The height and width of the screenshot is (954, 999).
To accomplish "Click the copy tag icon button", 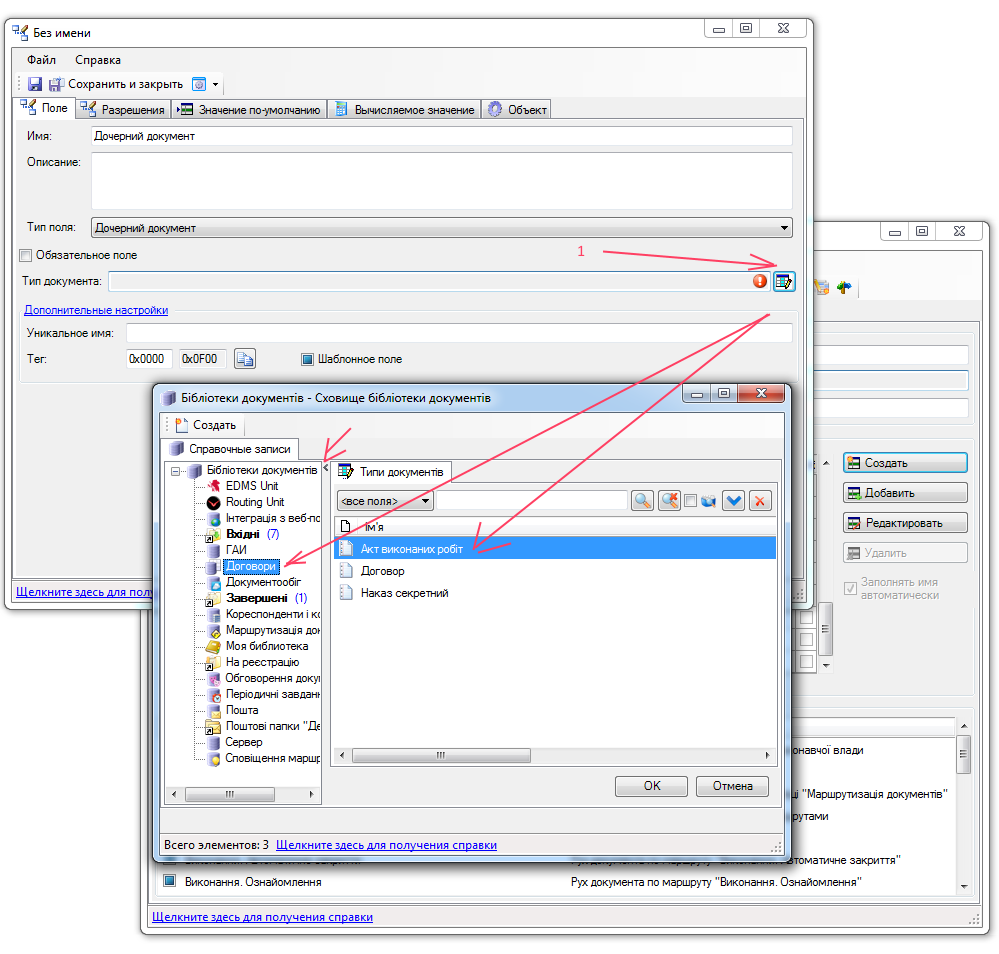I will 245,359.
